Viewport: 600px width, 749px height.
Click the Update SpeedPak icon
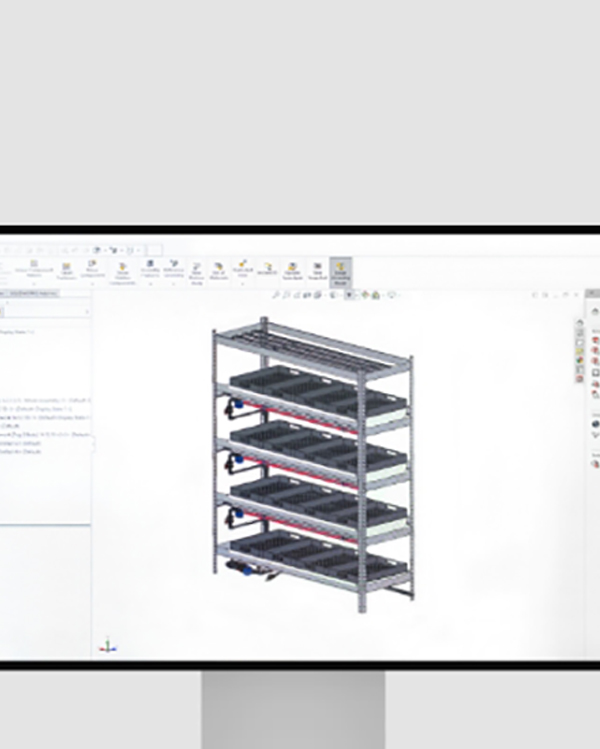[x=293, y=270]
